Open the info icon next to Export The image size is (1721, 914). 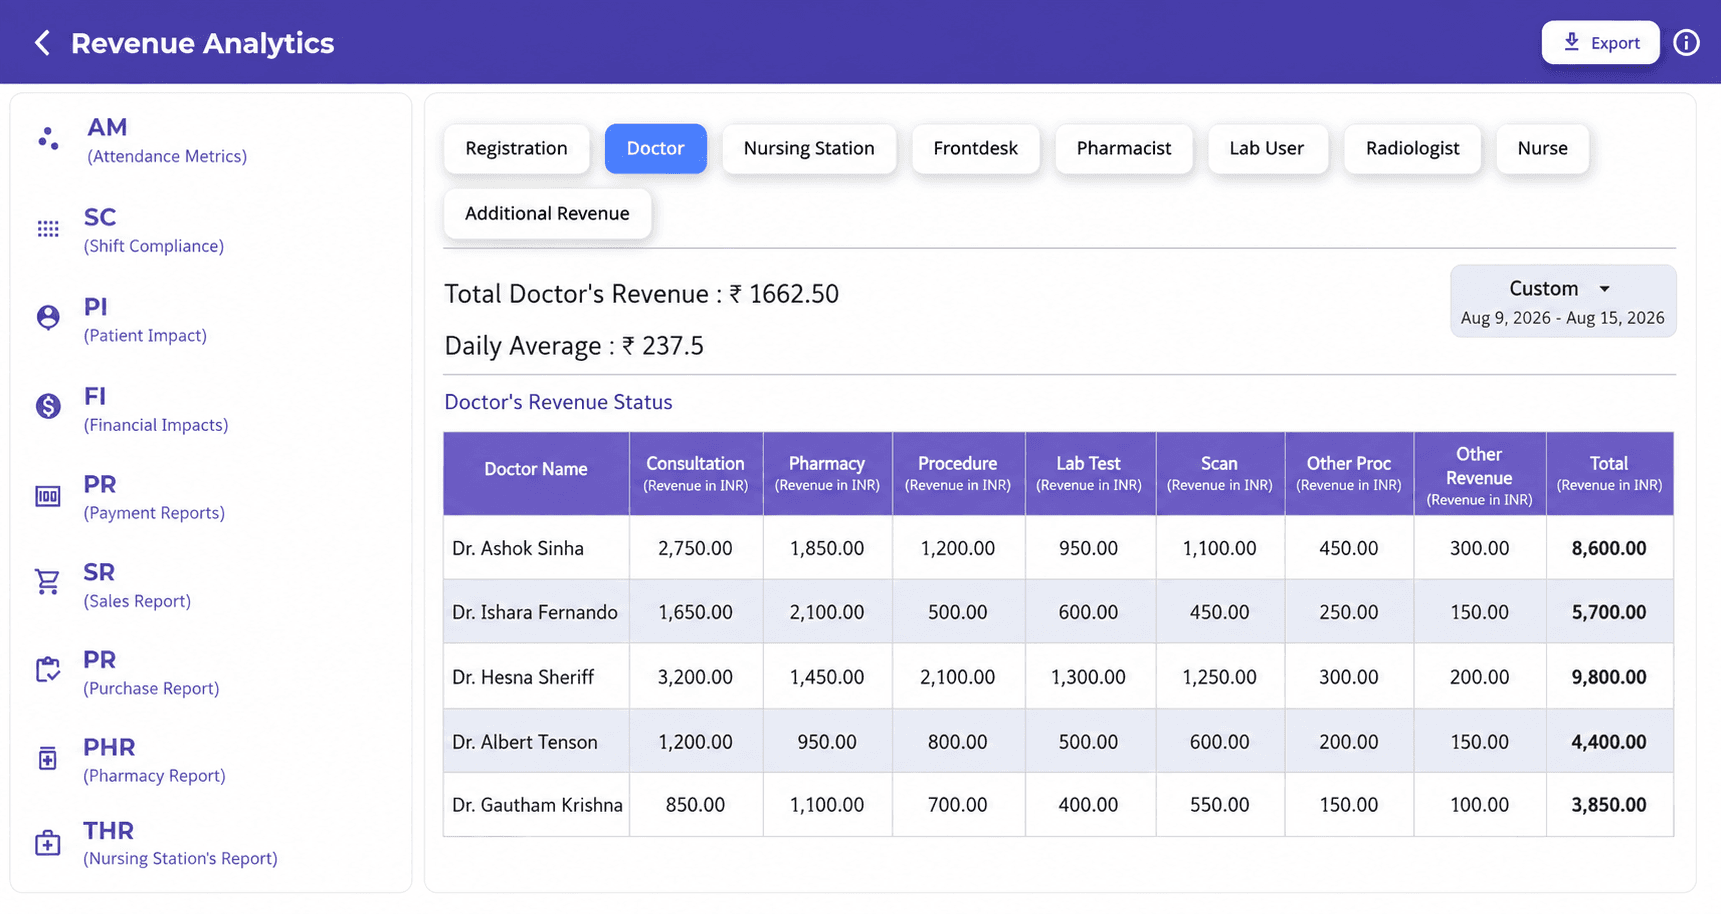coord(1686,43)
